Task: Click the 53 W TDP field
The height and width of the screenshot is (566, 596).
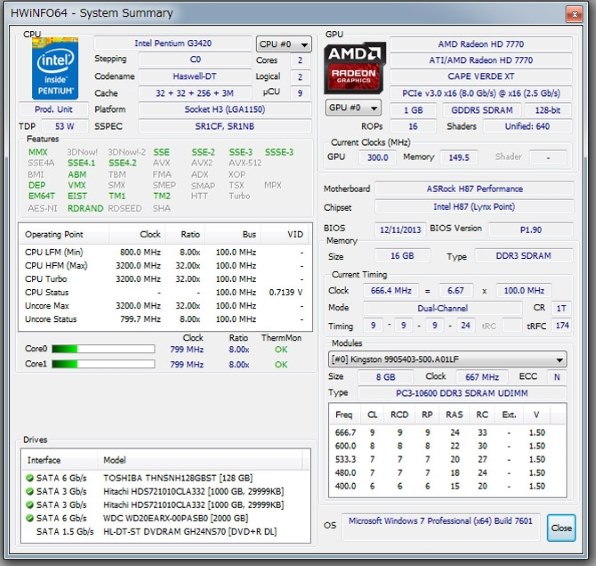Action: click(65, 127)
